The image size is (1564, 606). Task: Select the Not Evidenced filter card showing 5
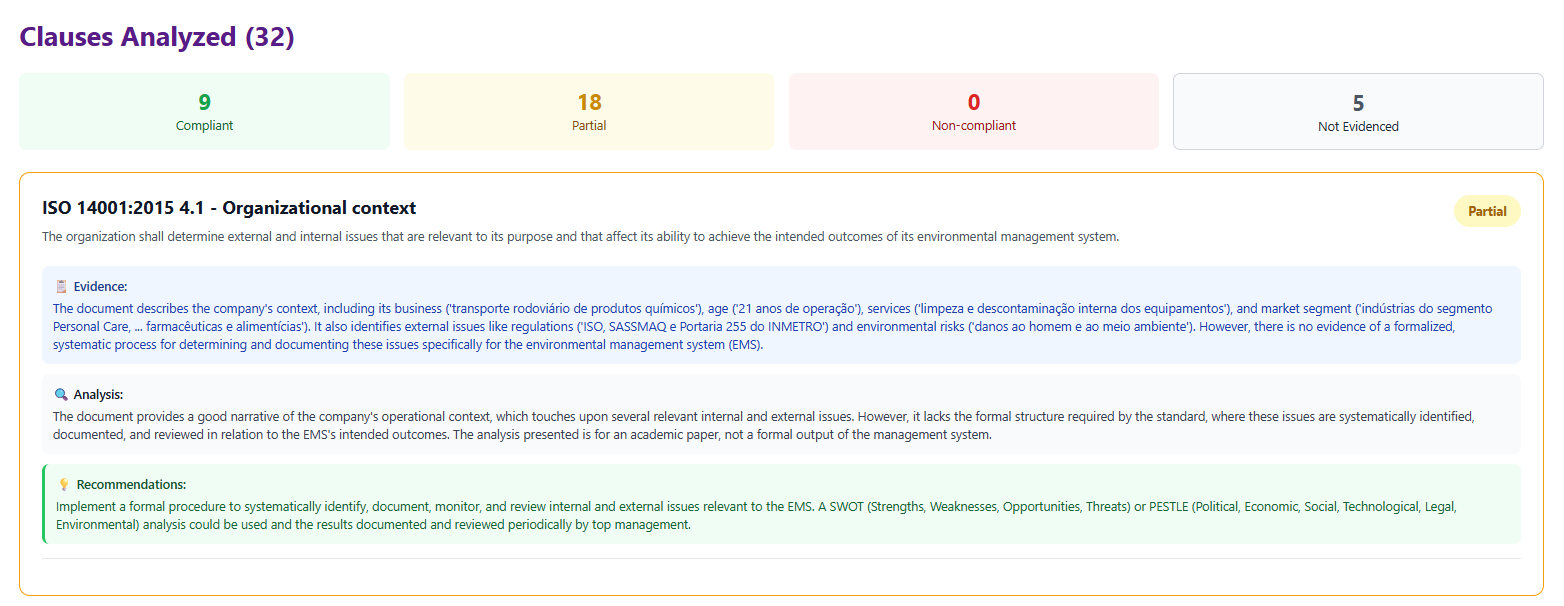(1358, 112)
